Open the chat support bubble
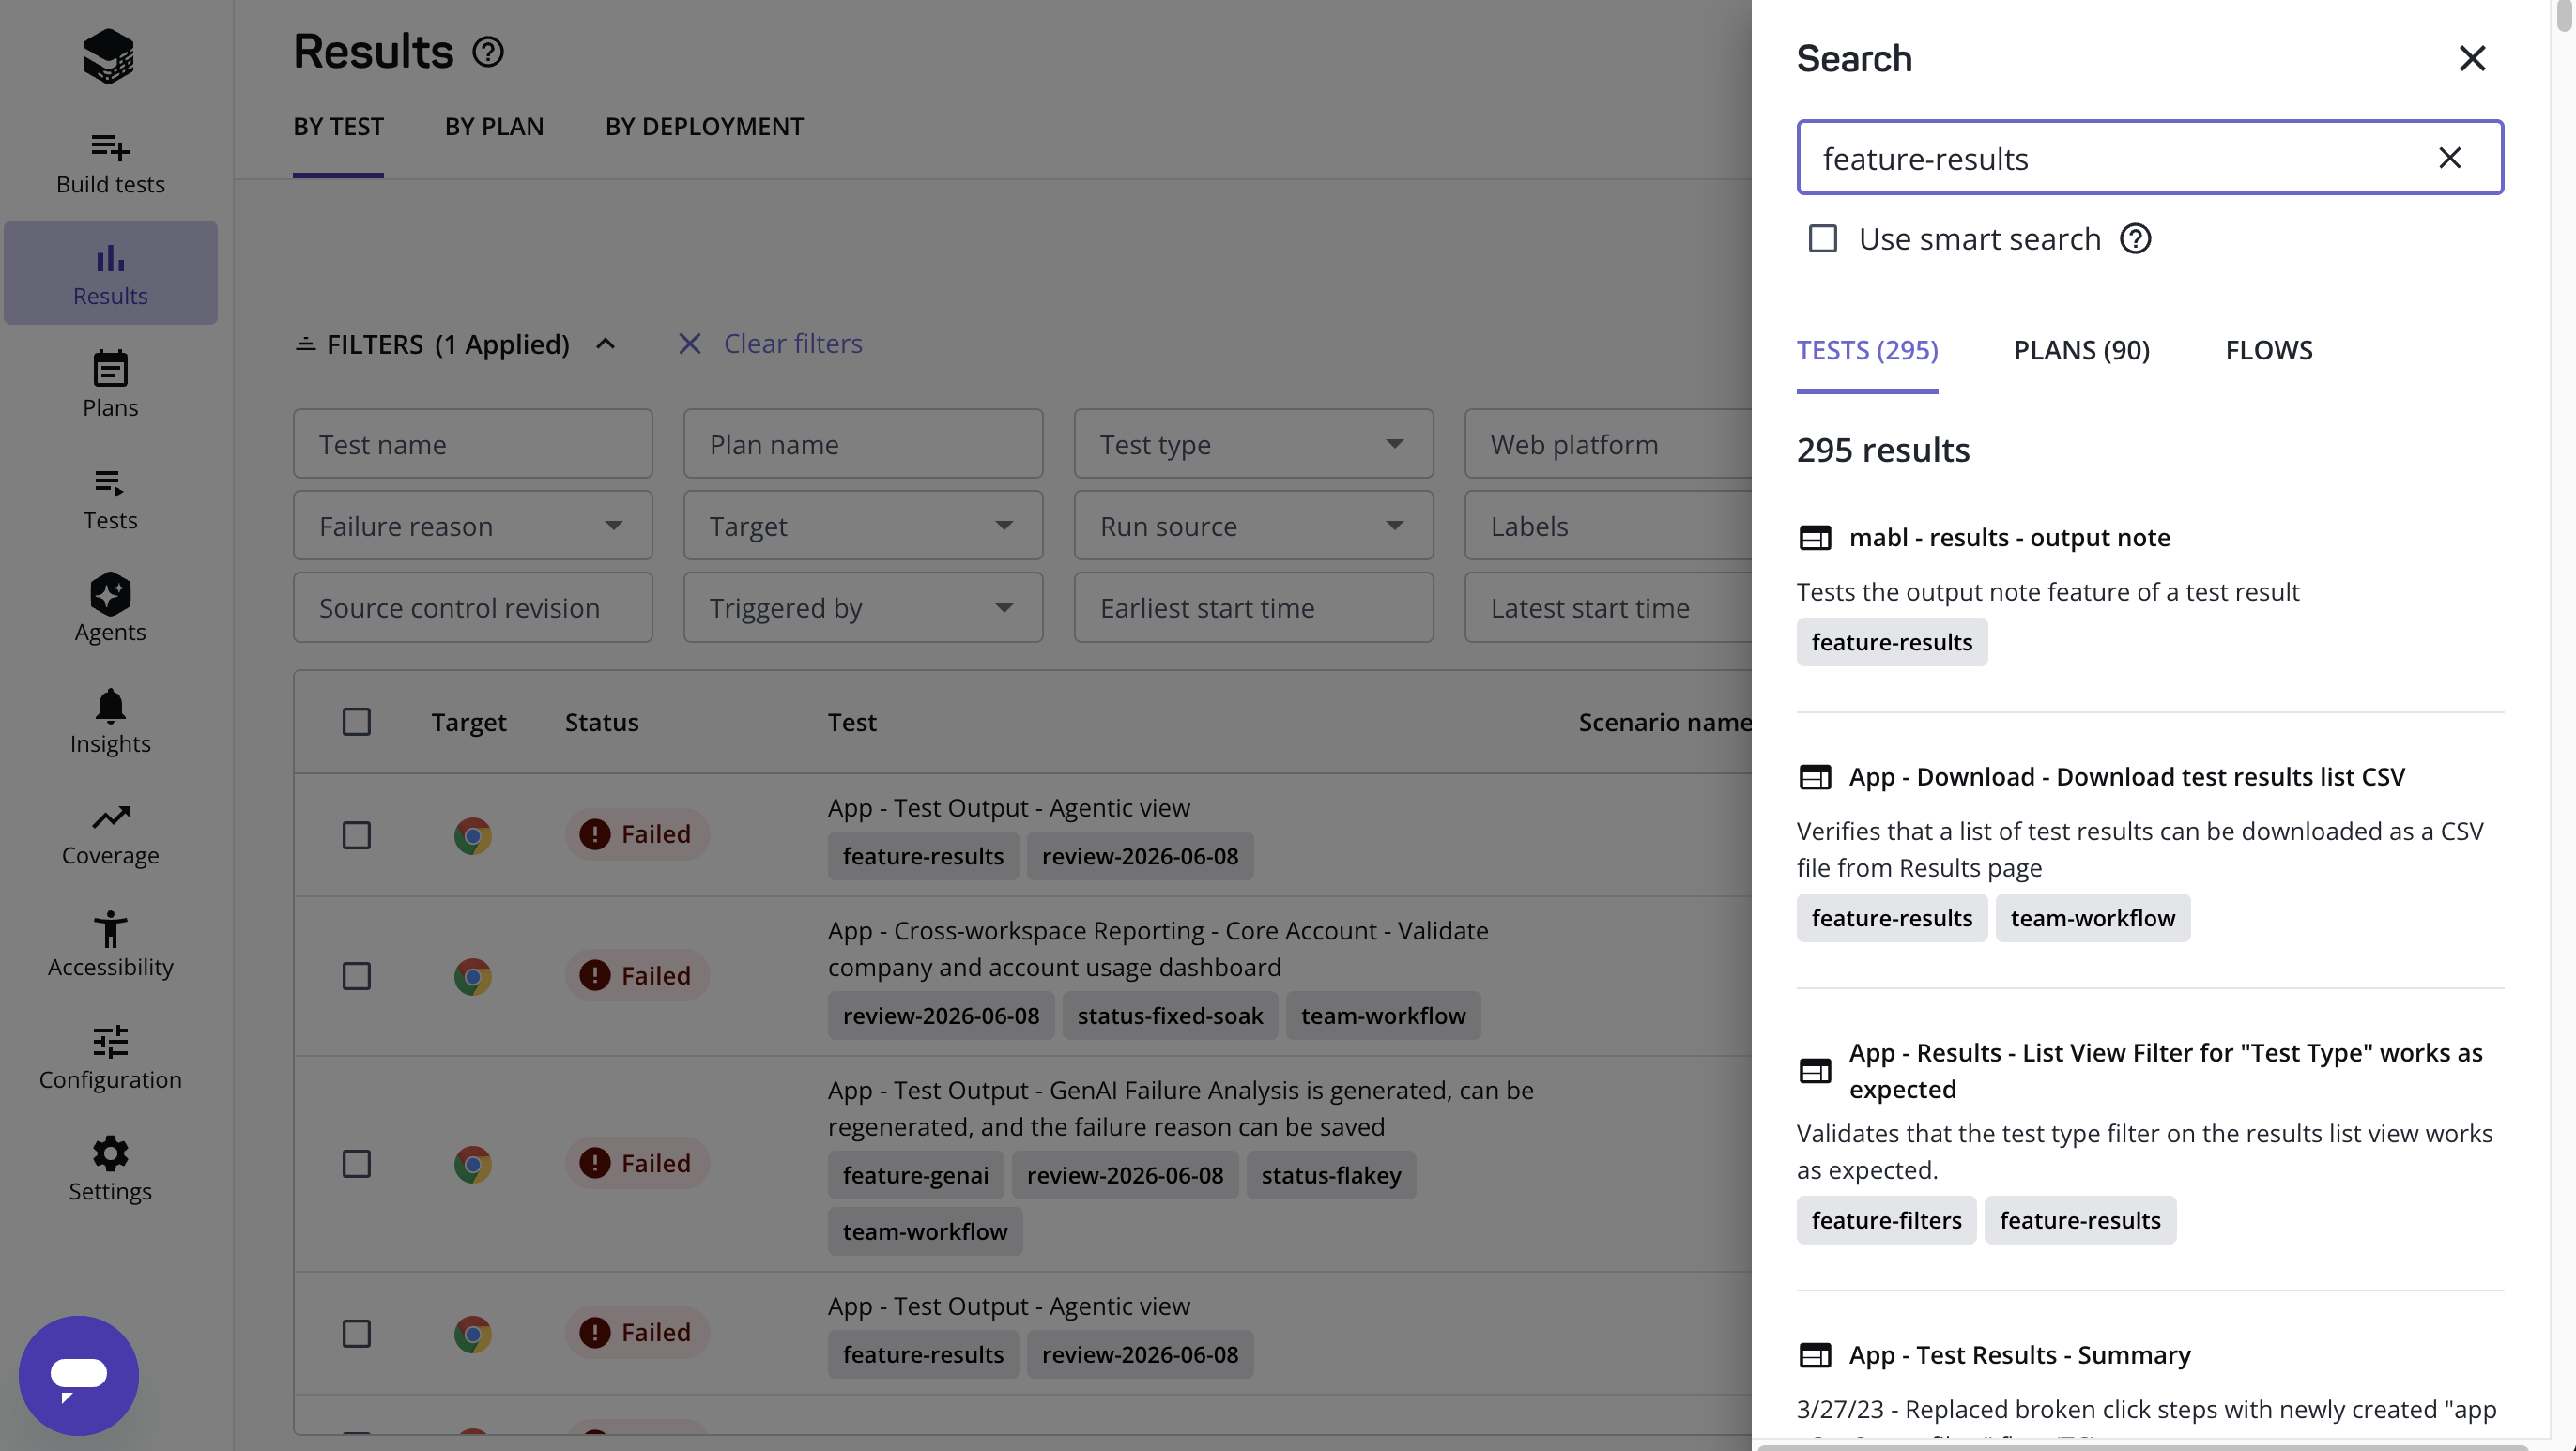This screenshot has height=1451, width=2576. (x=78, y=1375)
